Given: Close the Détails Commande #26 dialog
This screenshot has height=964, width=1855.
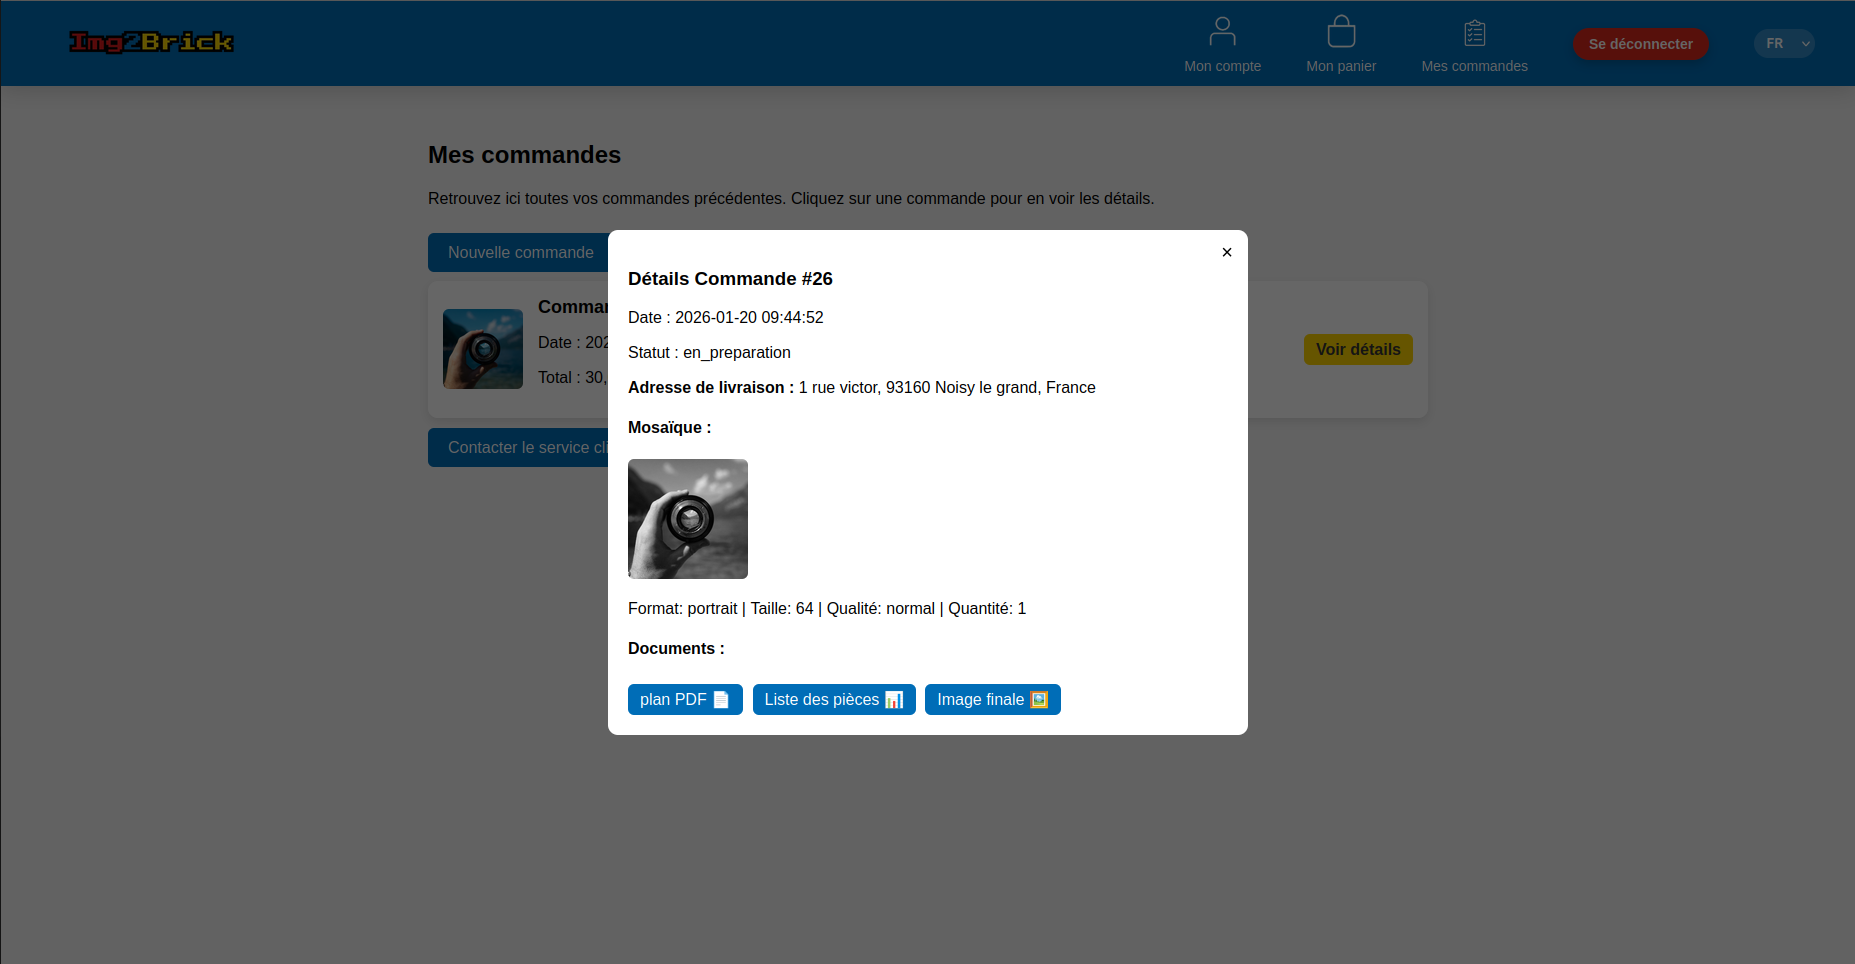Looking at the screenshot, I should pyautogui.click(x=1226, y=252).
